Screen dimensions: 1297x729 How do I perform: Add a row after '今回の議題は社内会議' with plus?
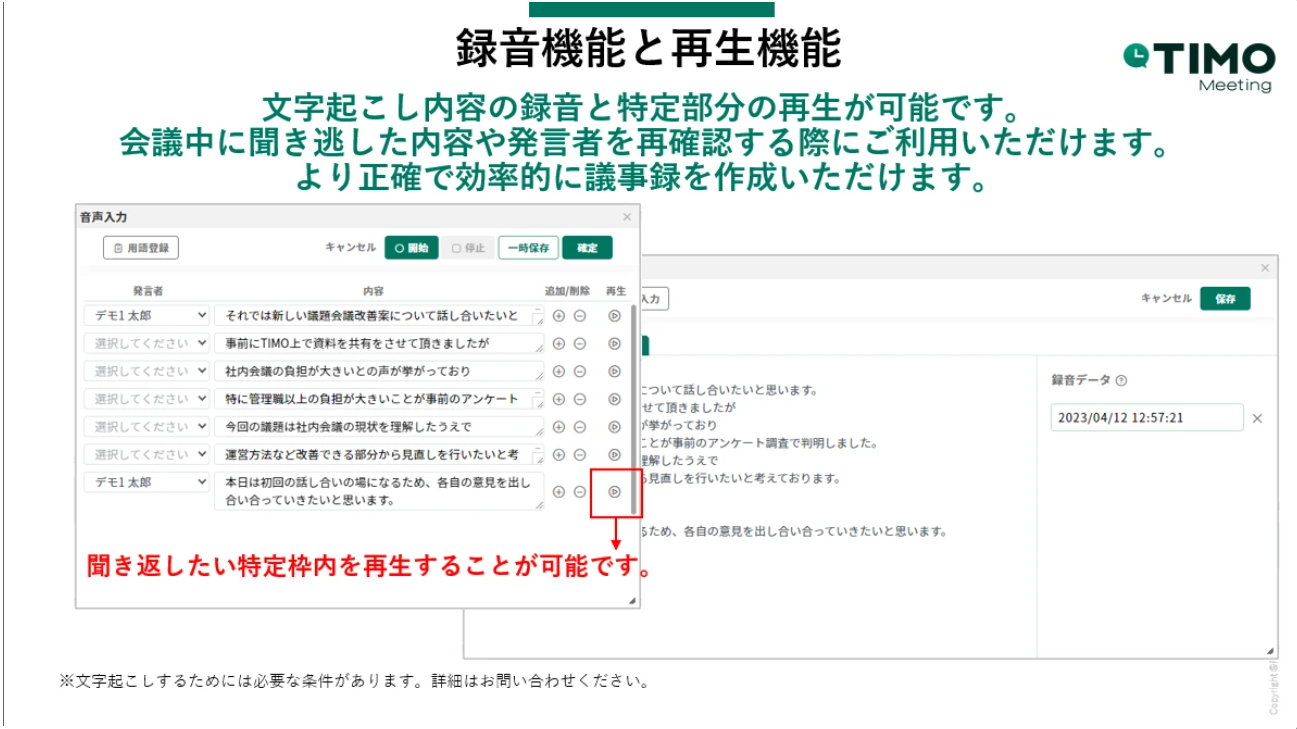(559, 427)
